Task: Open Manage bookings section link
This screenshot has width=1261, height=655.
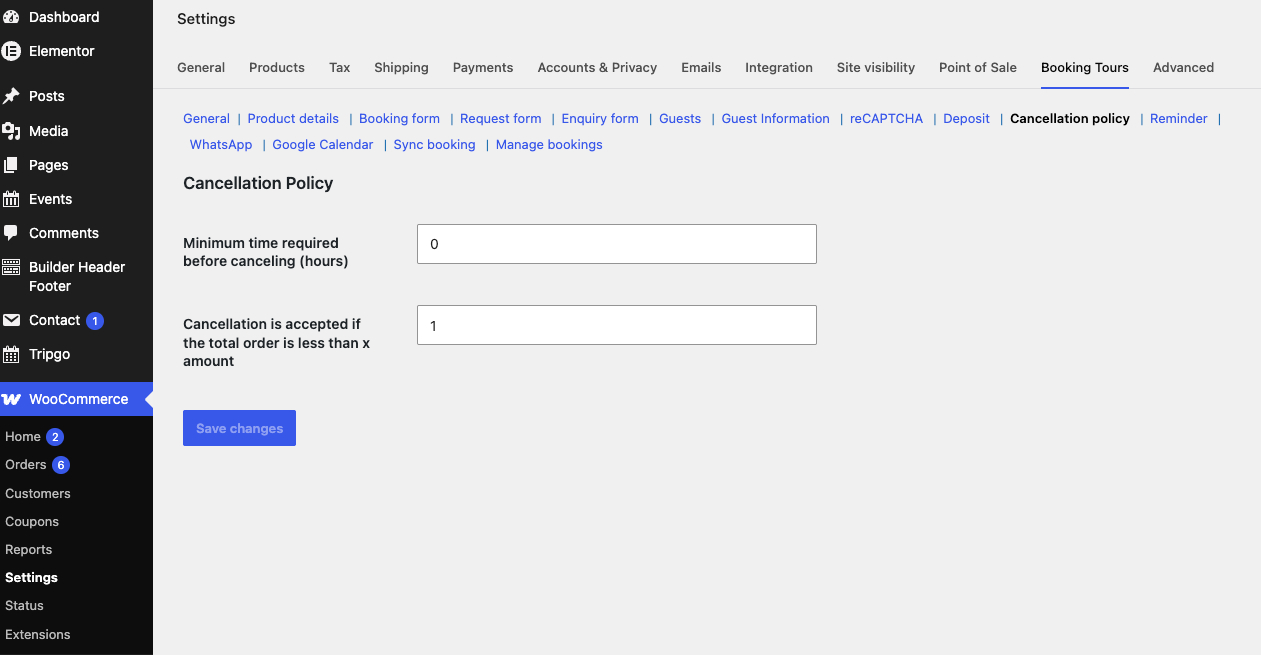Action: tap(549, 144)
